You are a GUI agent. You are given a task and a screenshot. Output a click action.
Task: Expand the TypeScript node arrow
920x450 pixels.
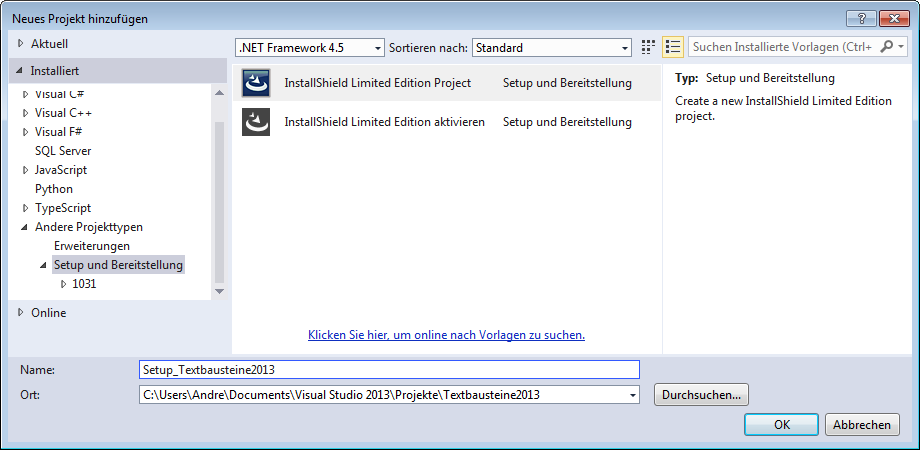pos(26,208)
